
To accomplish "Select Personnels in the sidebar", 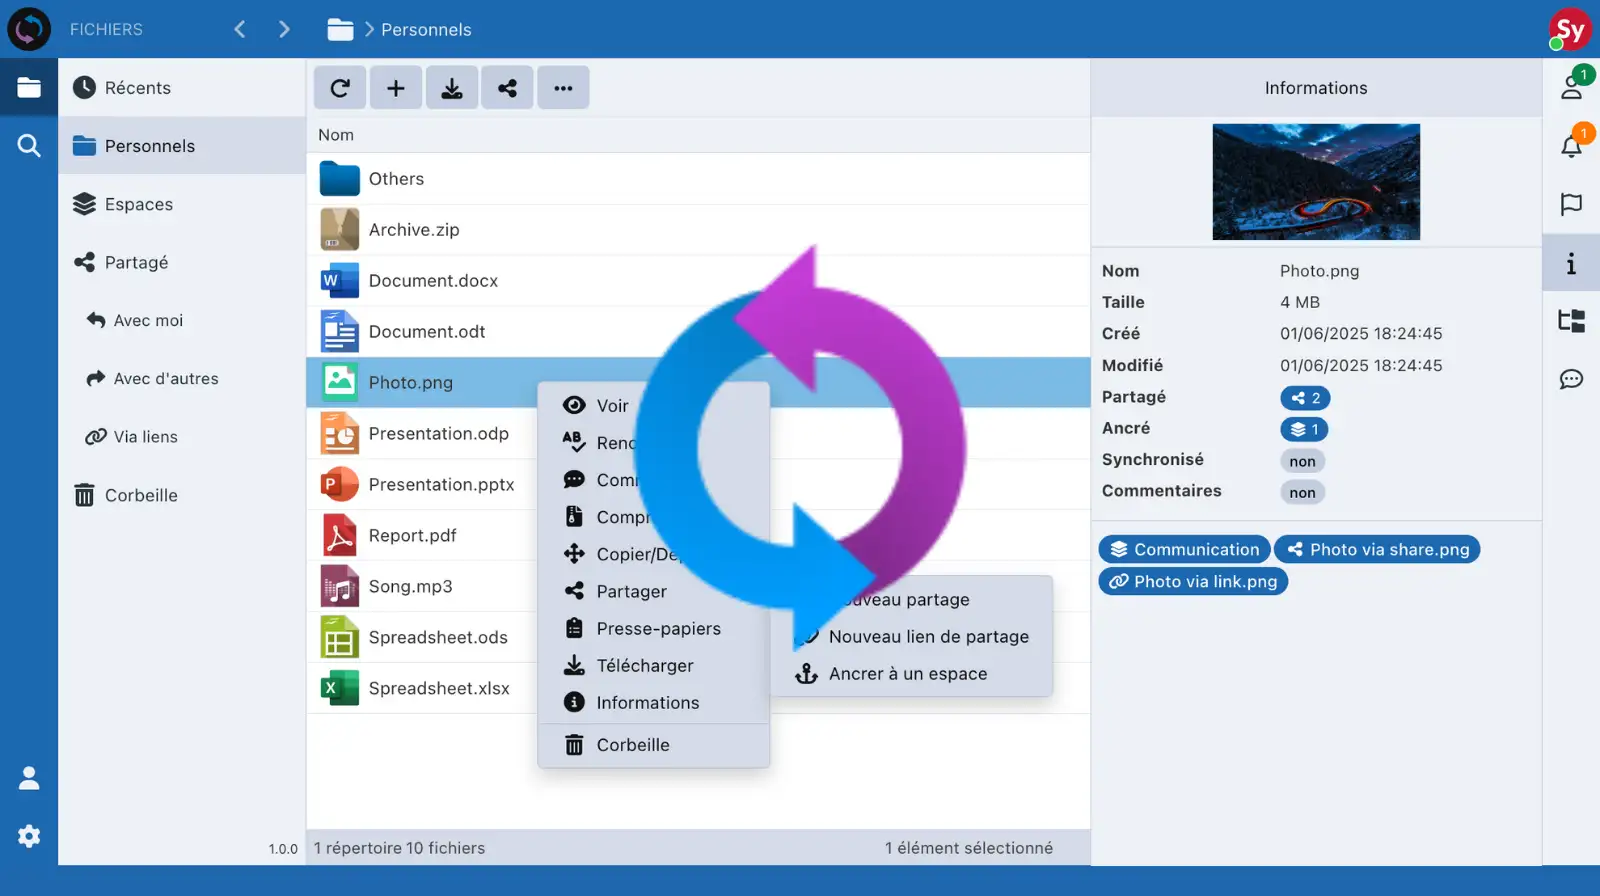I will click(x=182, y=146).
